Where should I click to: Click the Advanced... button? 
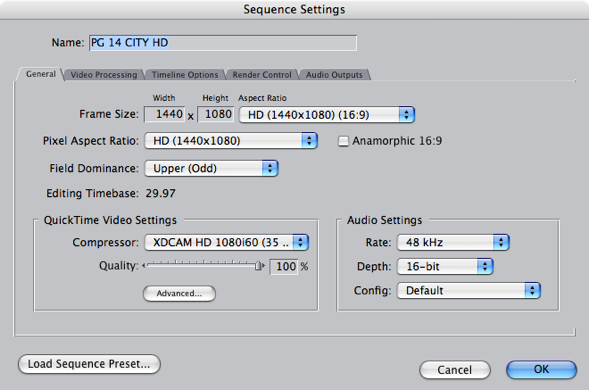click(179, 293)
